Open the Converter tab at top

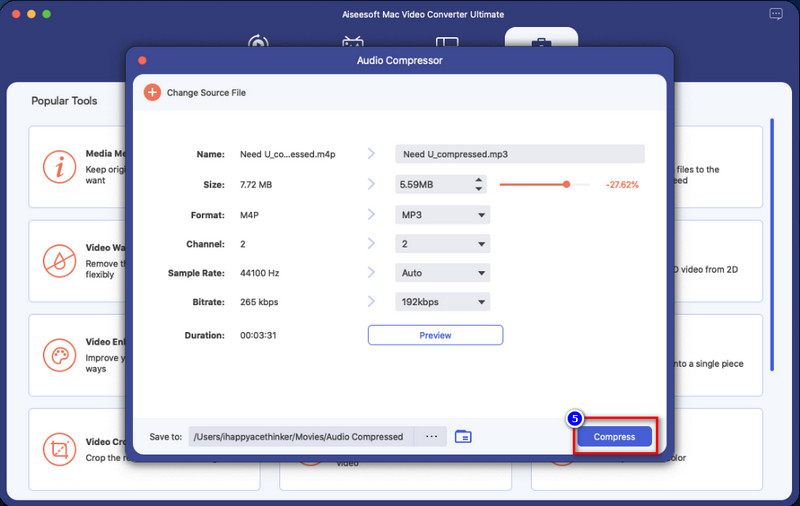click(259, 44)
